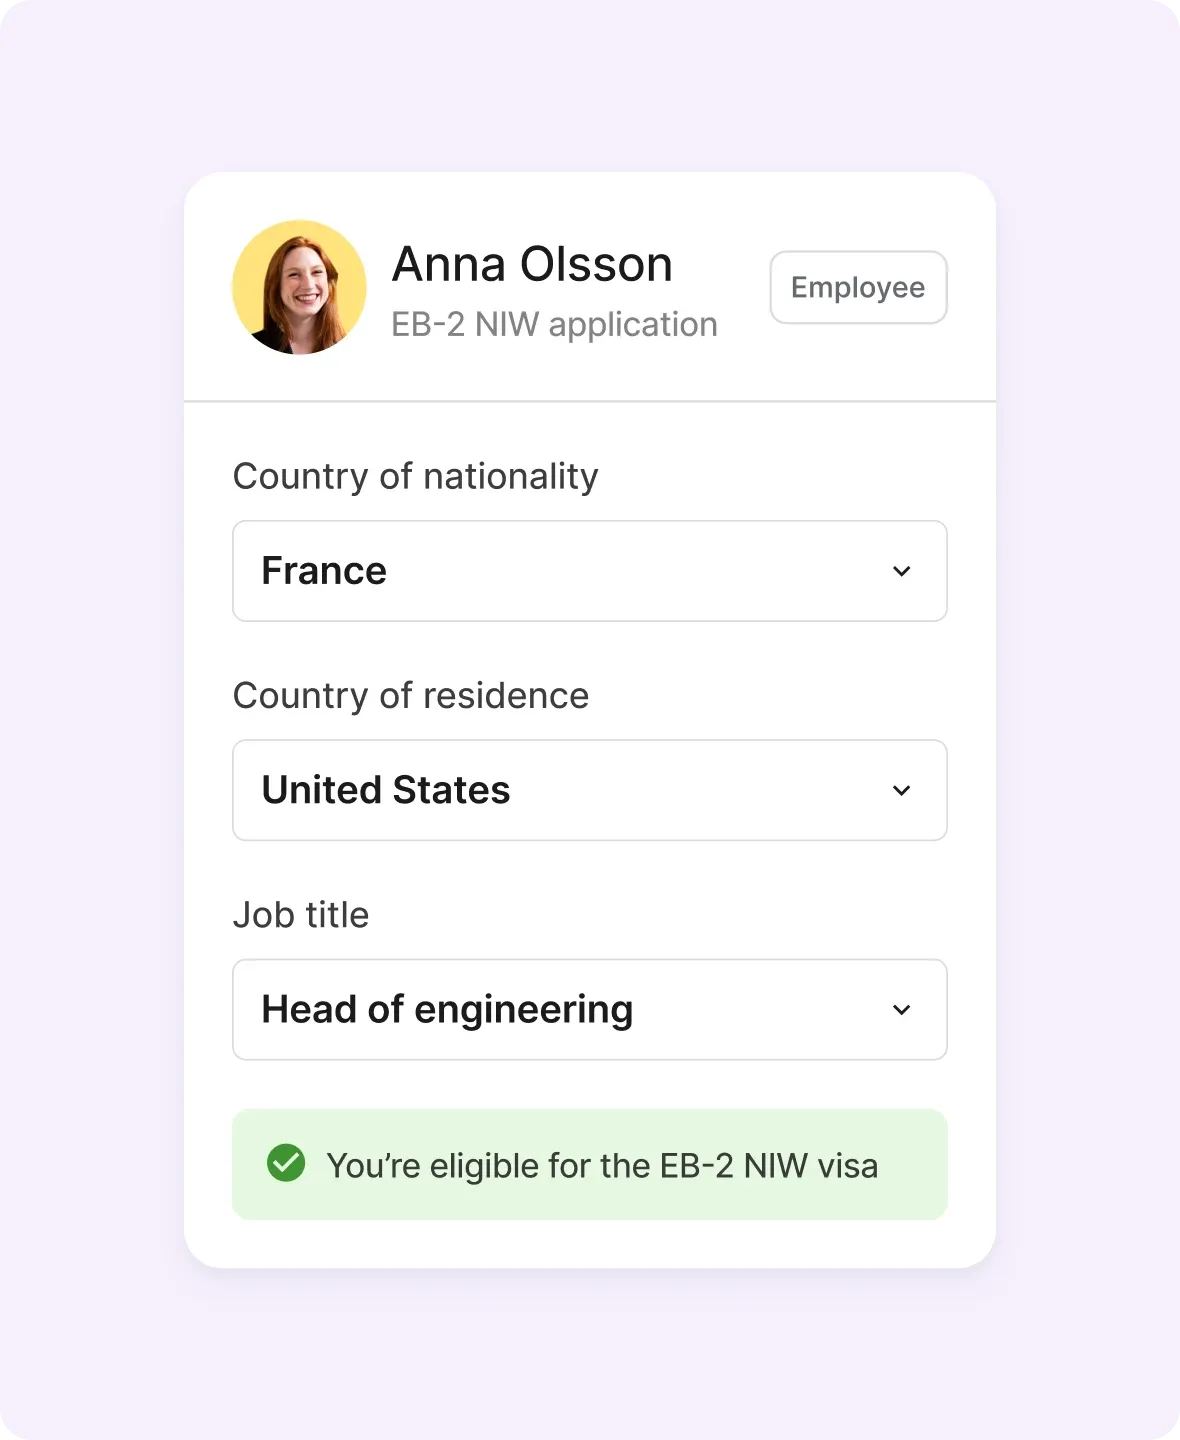
Task: Select the United States value text
Action: tap(386, 790)
